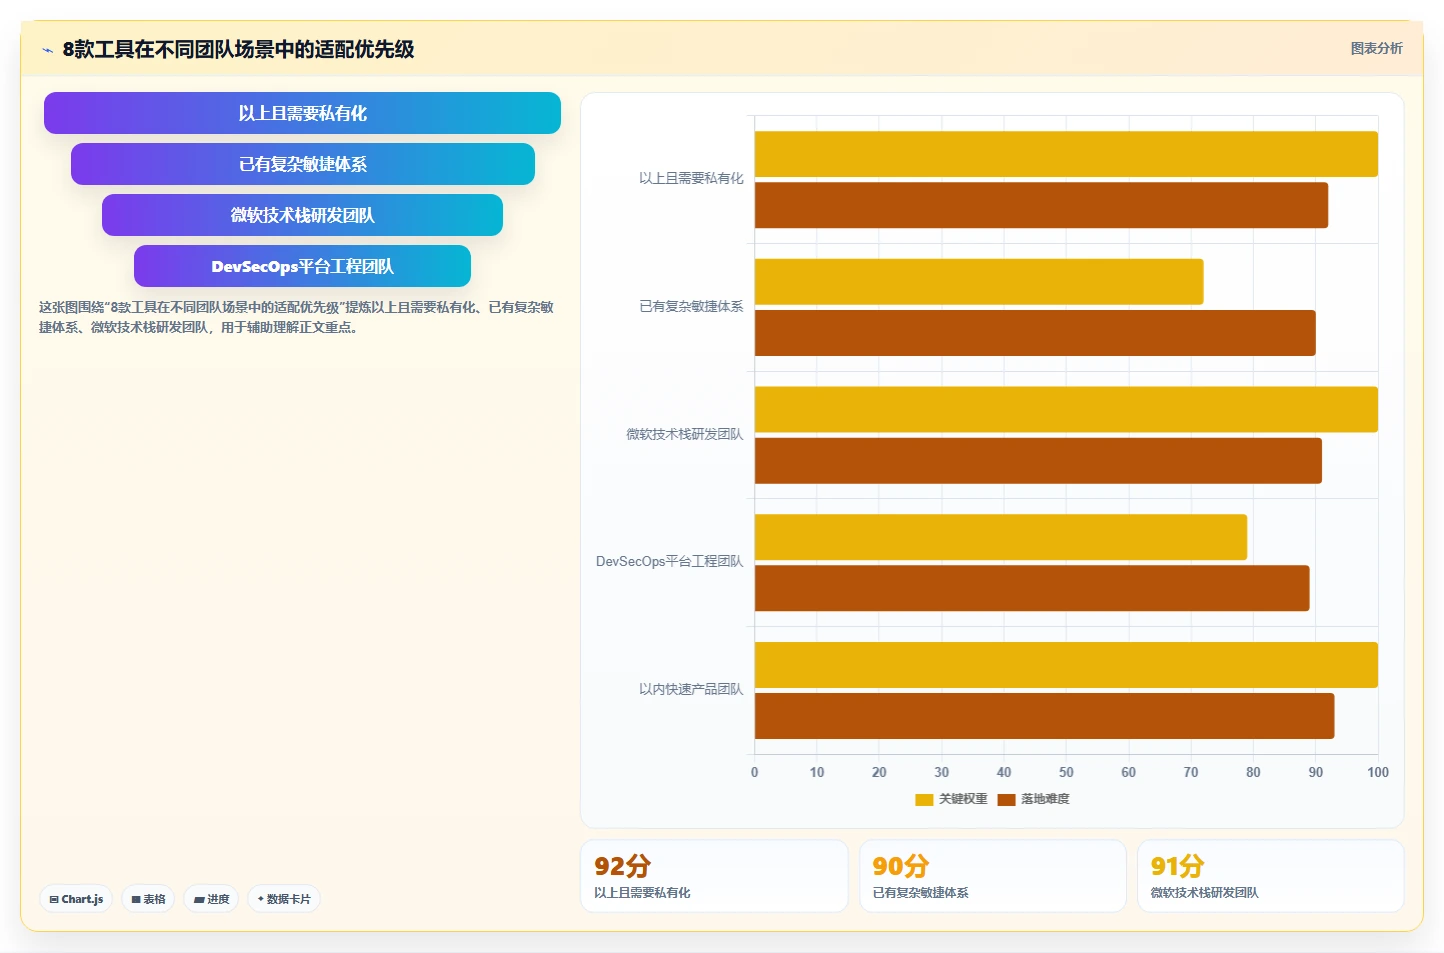
Task: Click yellow bar for 以上且需要私有化
Action: point(1066,154)
